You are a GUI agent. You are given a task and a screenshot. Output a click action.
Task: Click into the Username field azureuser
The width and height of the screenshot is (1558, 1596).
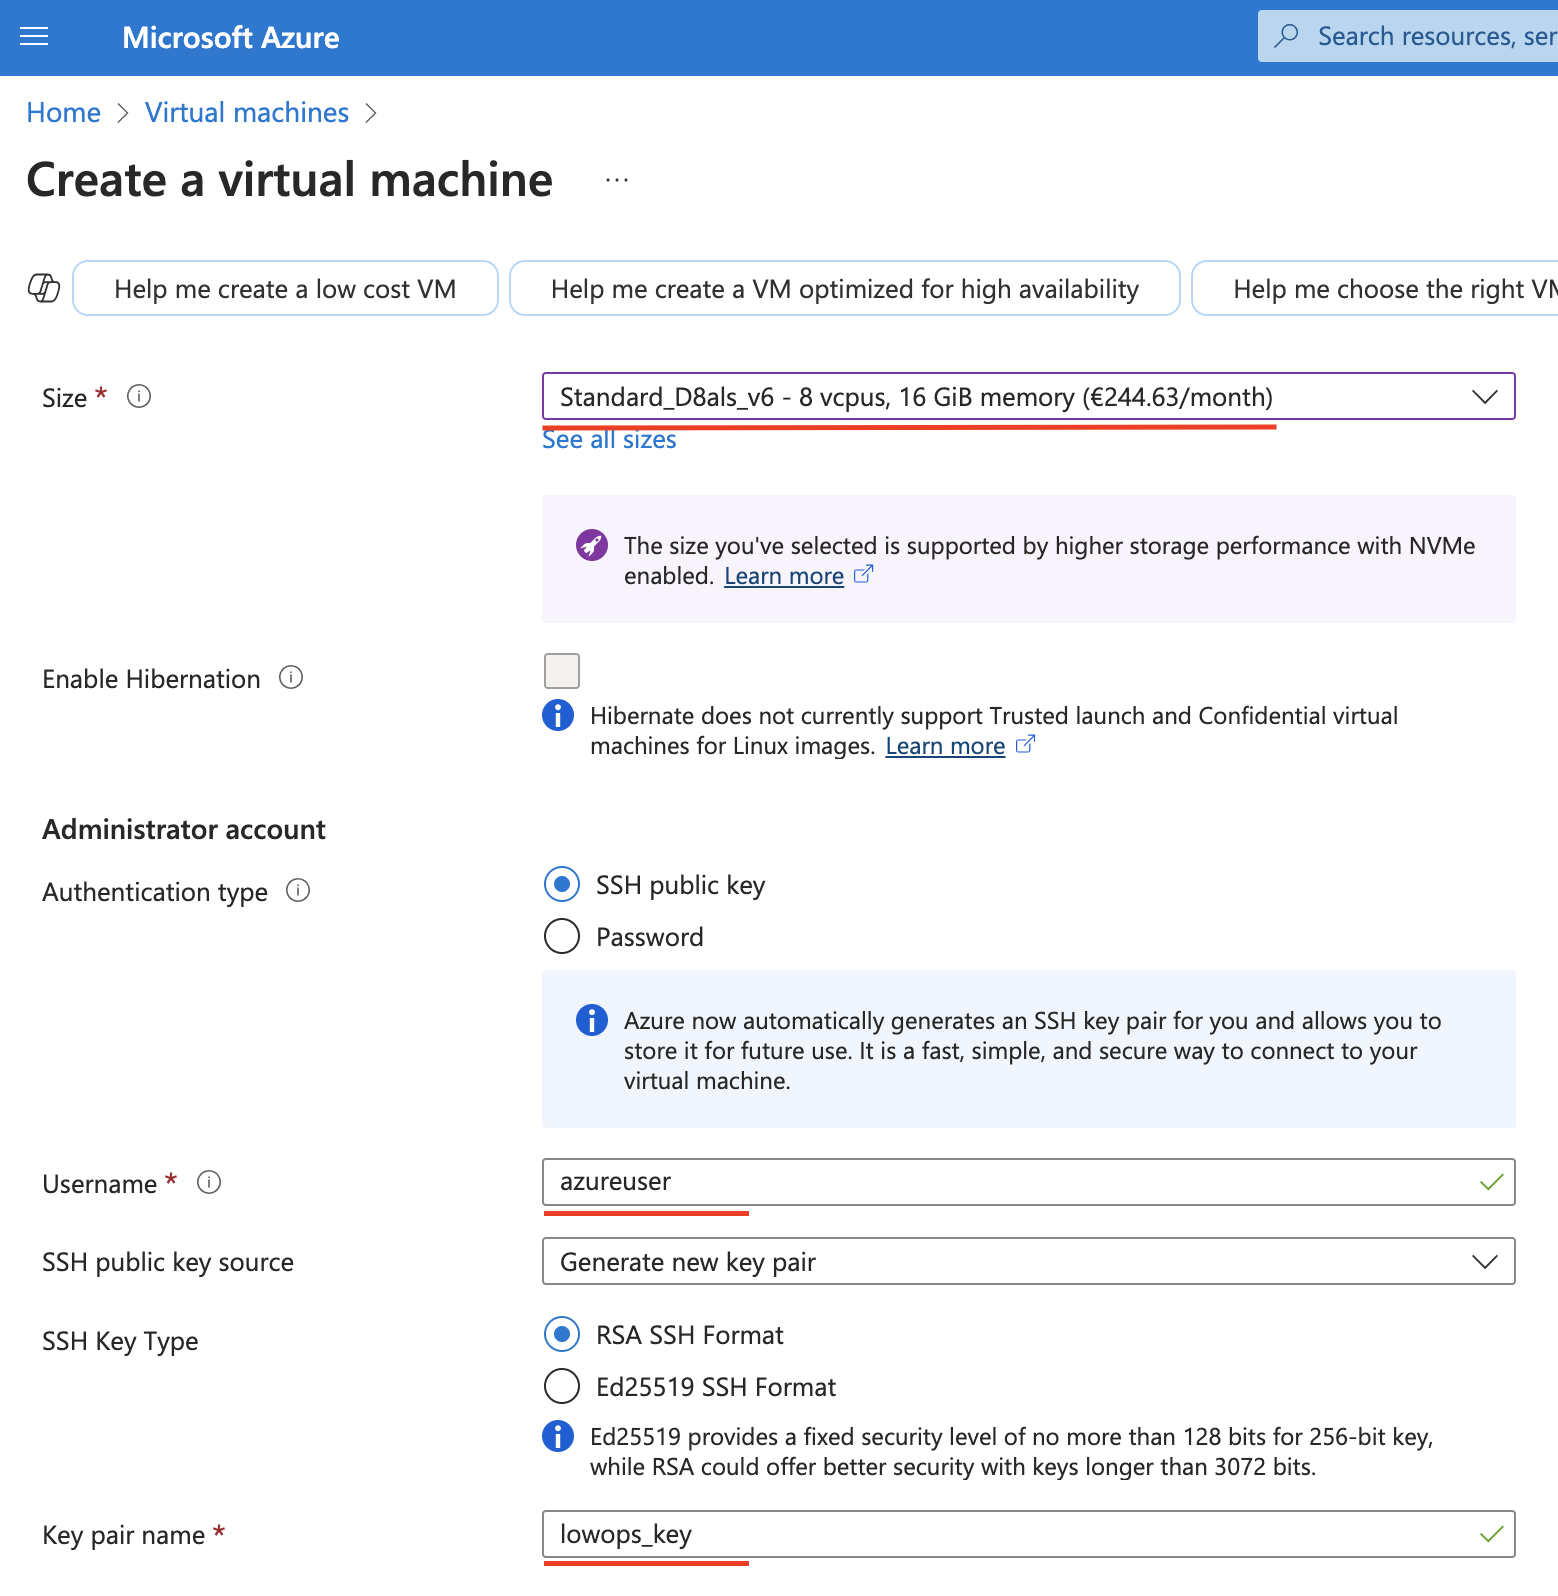pos(1028,1182)
